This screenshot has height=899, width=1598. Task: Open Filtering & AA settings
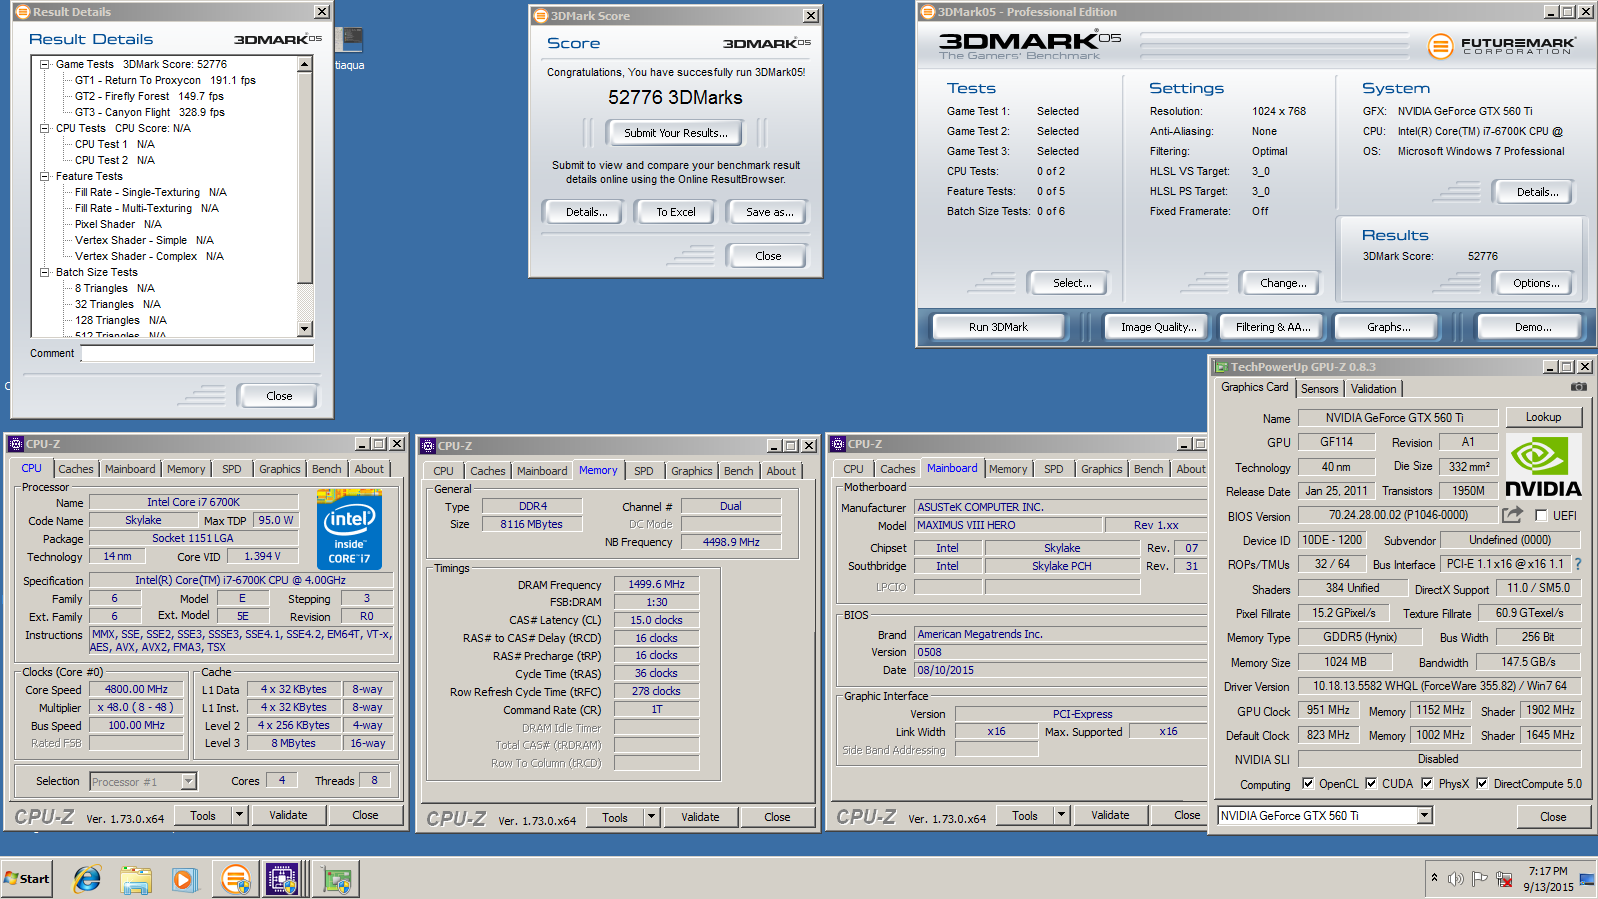click(x=1272, y=327)
